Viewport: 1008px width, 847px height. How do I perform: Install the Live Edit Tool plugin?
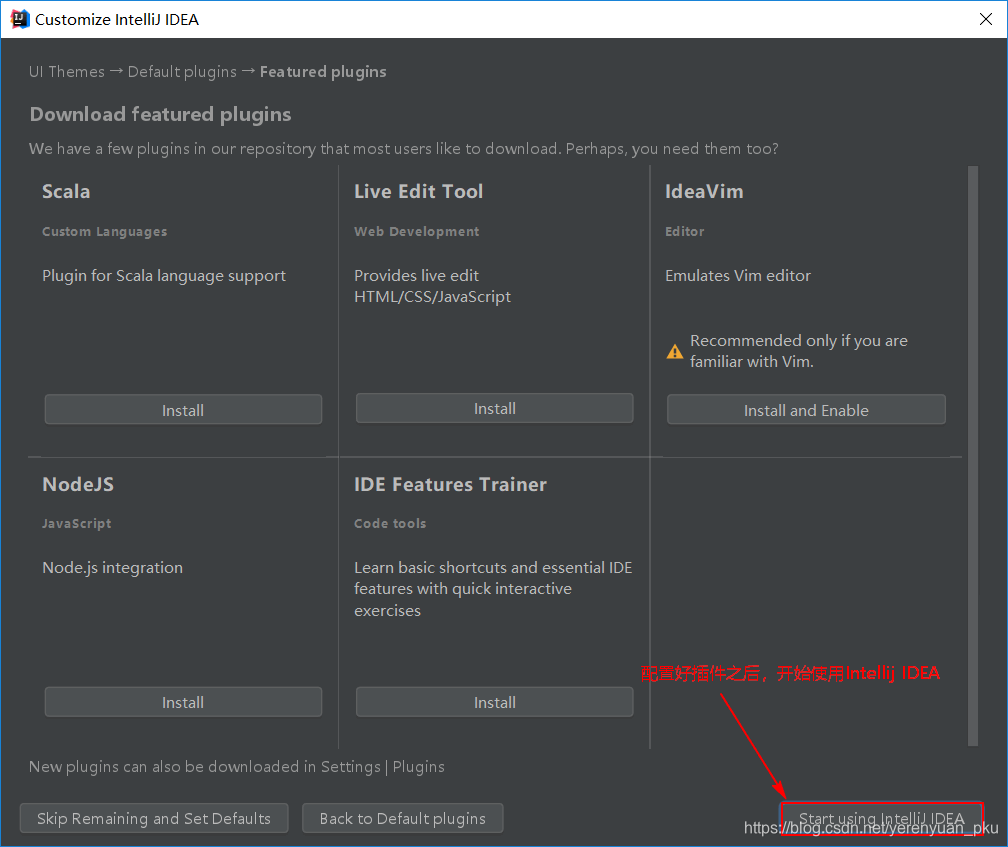pyautogui.click(x=494, y=409)
